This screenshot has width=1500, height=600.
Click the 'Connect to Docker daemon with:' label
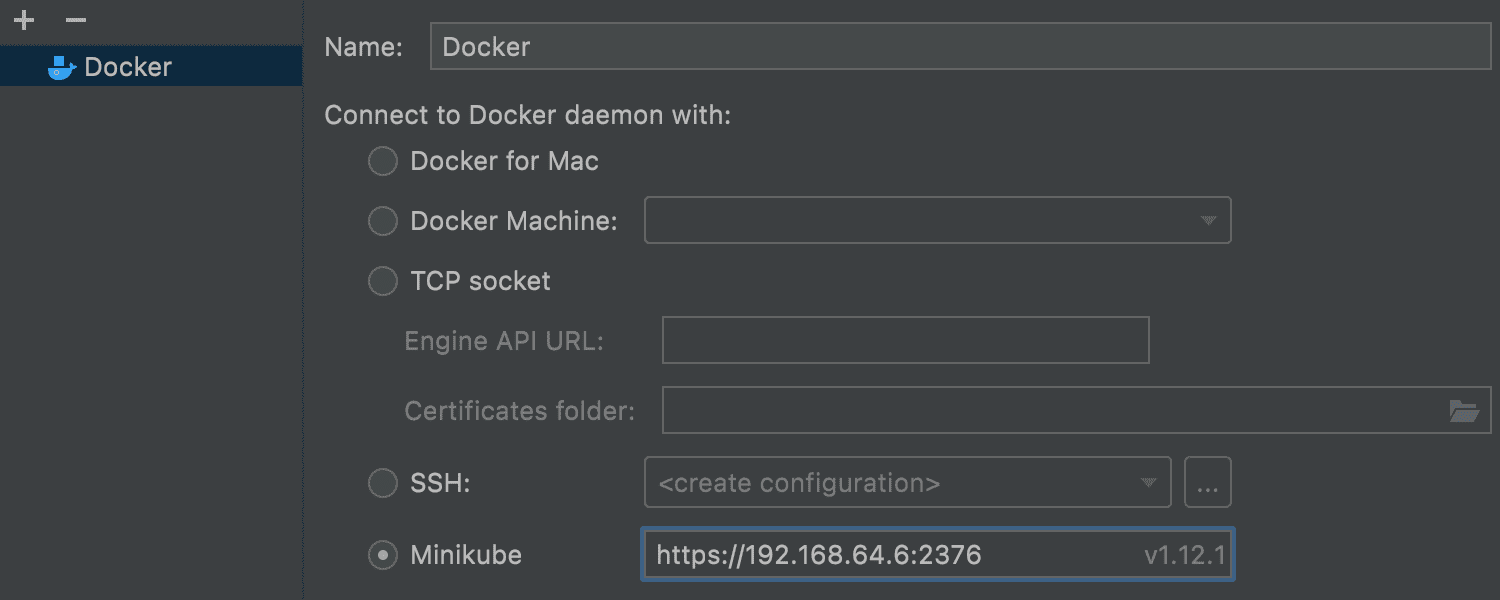[x=528, y=116]
